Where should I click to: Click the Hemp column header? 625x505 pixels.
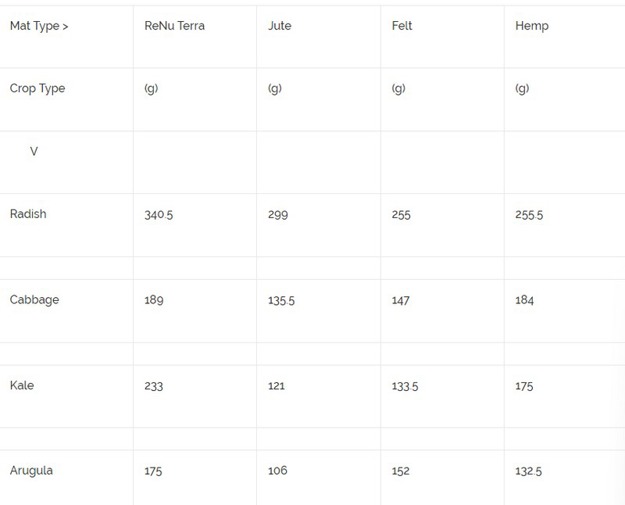click(x=532, y=26)
